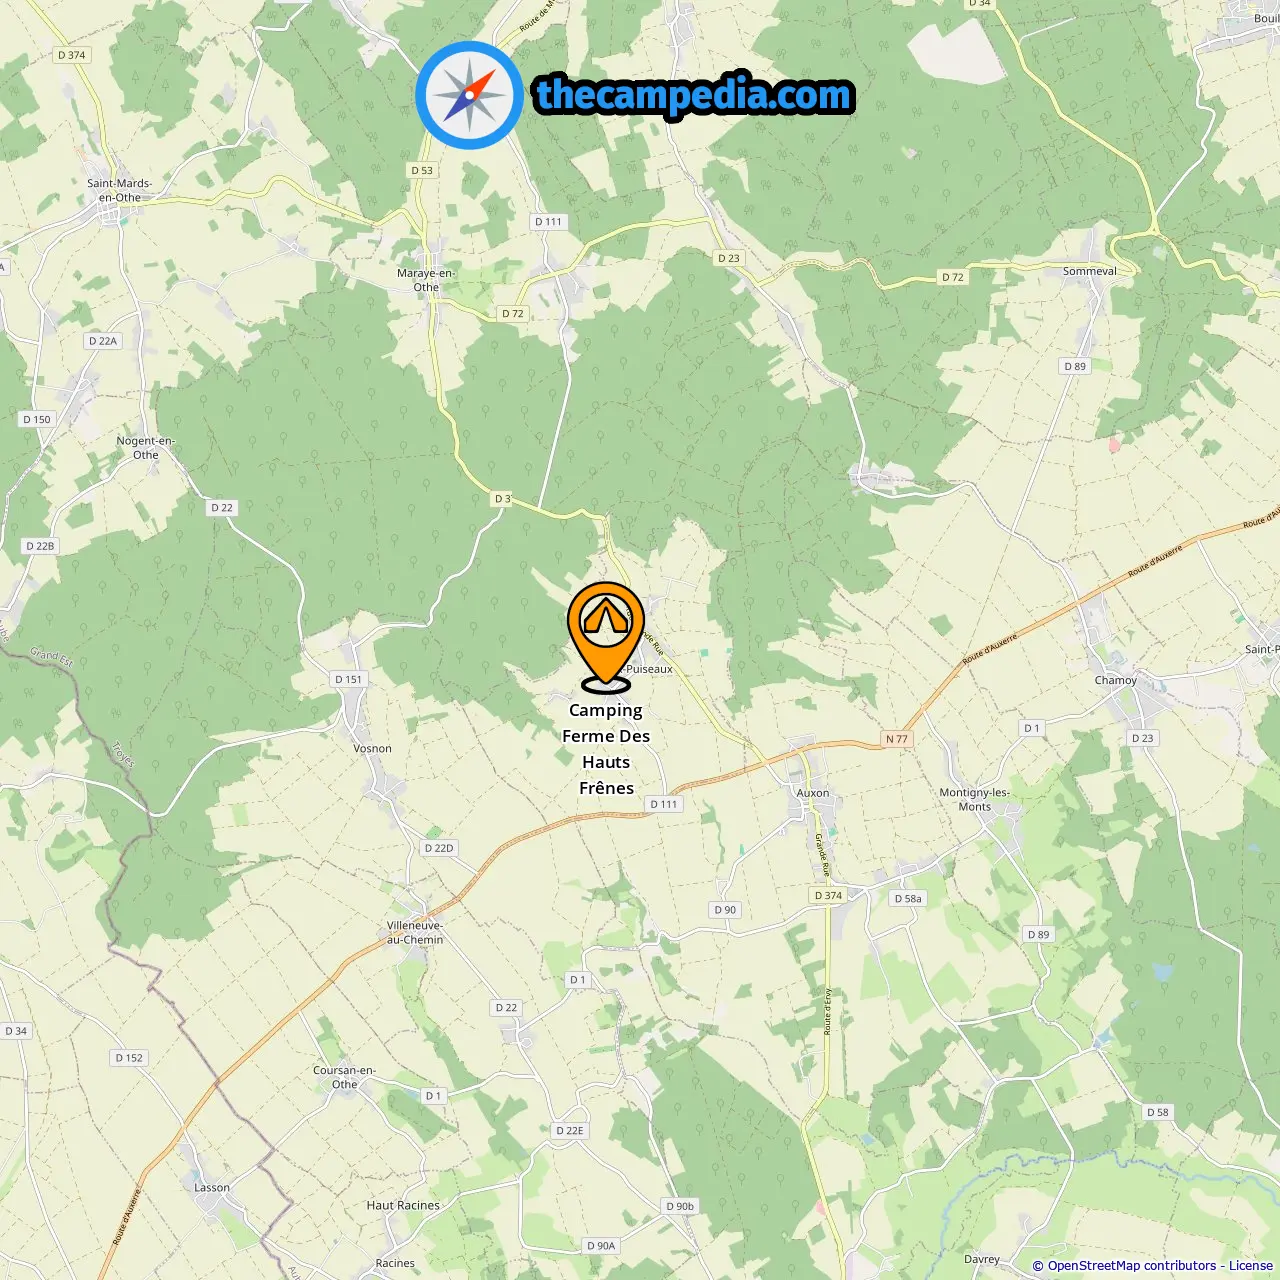
Task: Select the D 151 road marker
Action: pos(348,679)
